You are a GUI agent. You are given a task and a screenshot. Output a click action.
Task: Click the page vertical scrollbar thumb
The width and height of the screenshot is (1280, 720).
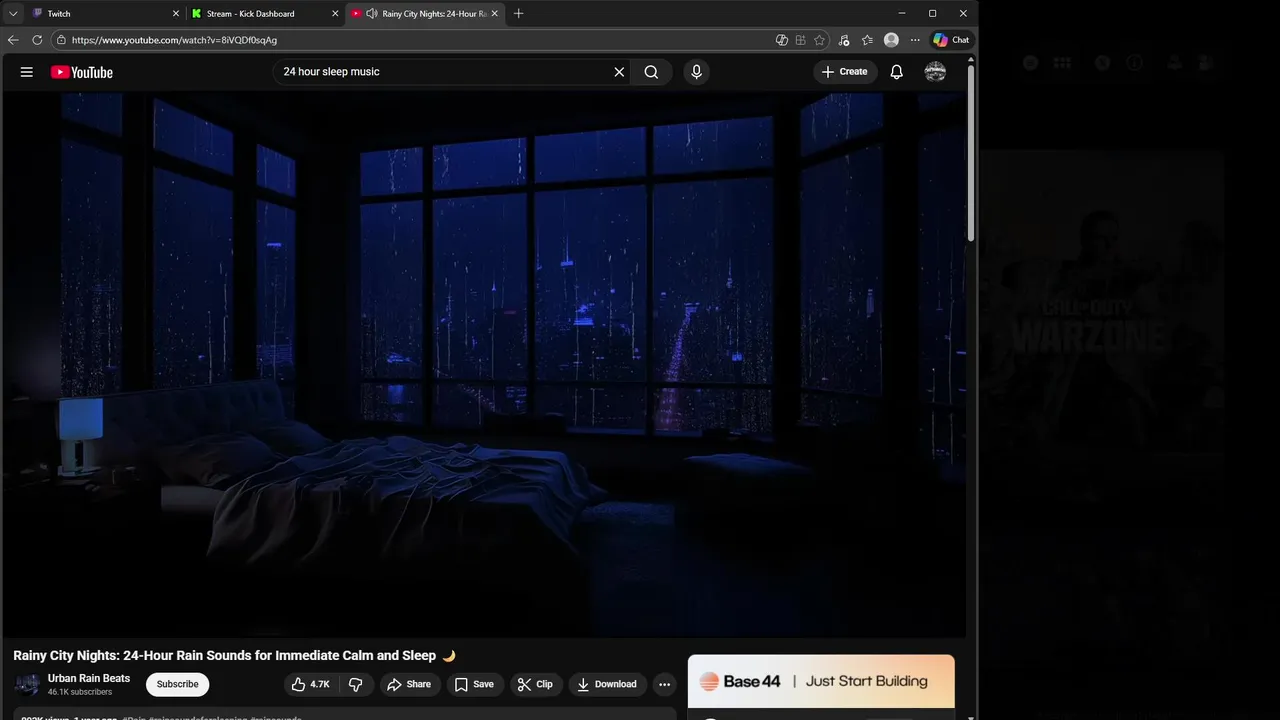970,155
